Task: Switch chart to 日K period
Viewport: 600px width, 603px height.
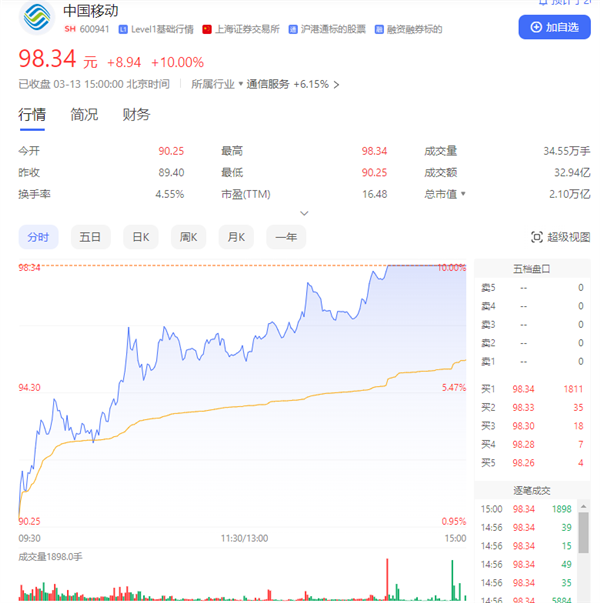Action: (x=141, y=237)
